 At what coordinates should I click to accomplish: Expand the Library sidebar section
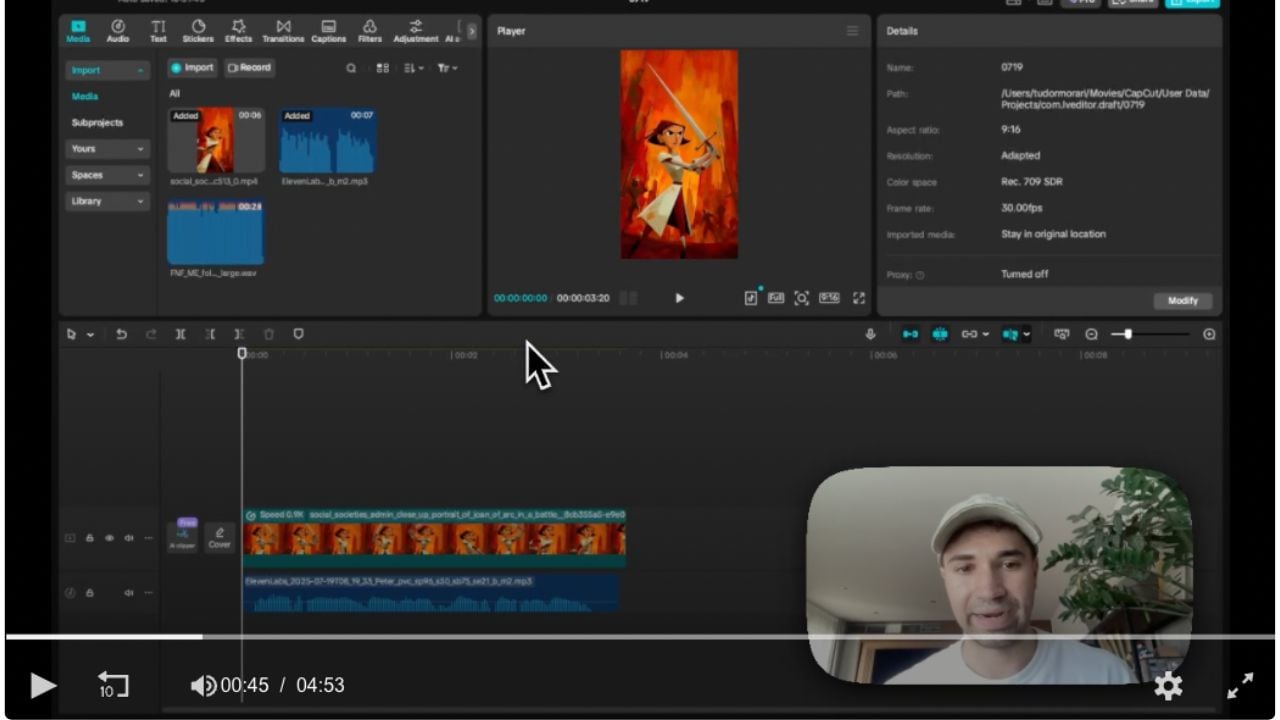click(x=108, y=201)
